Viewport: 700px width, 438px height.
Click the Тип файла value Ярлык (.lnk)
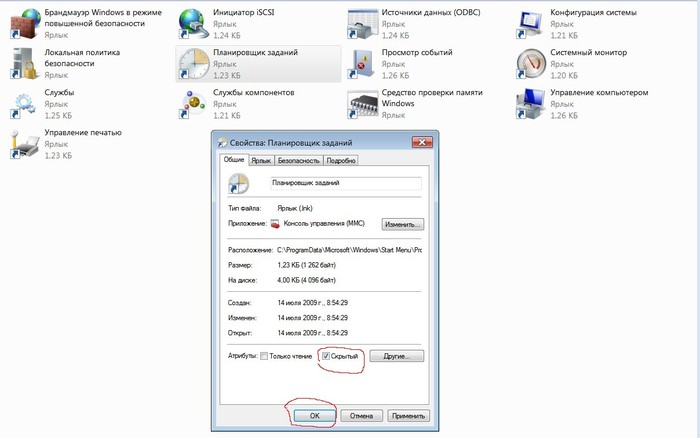(x=295, y=209)
